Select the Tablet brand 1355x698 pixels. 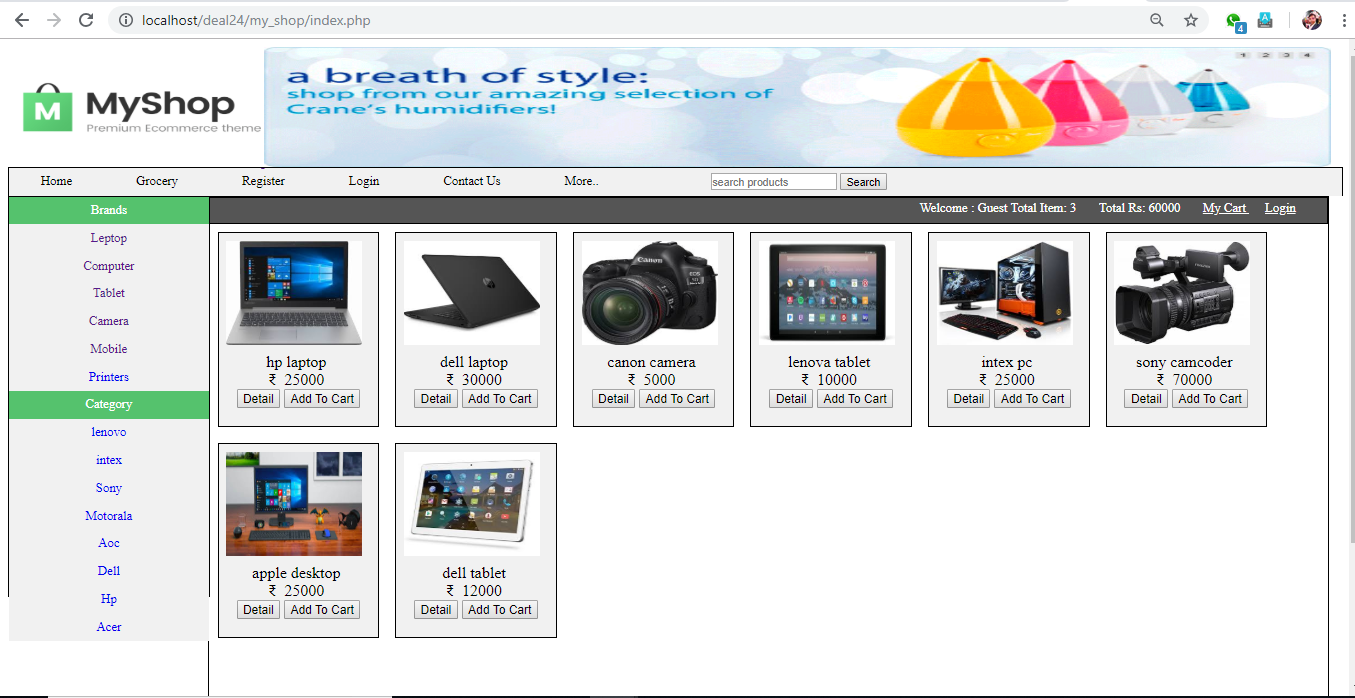click(109, 293)
